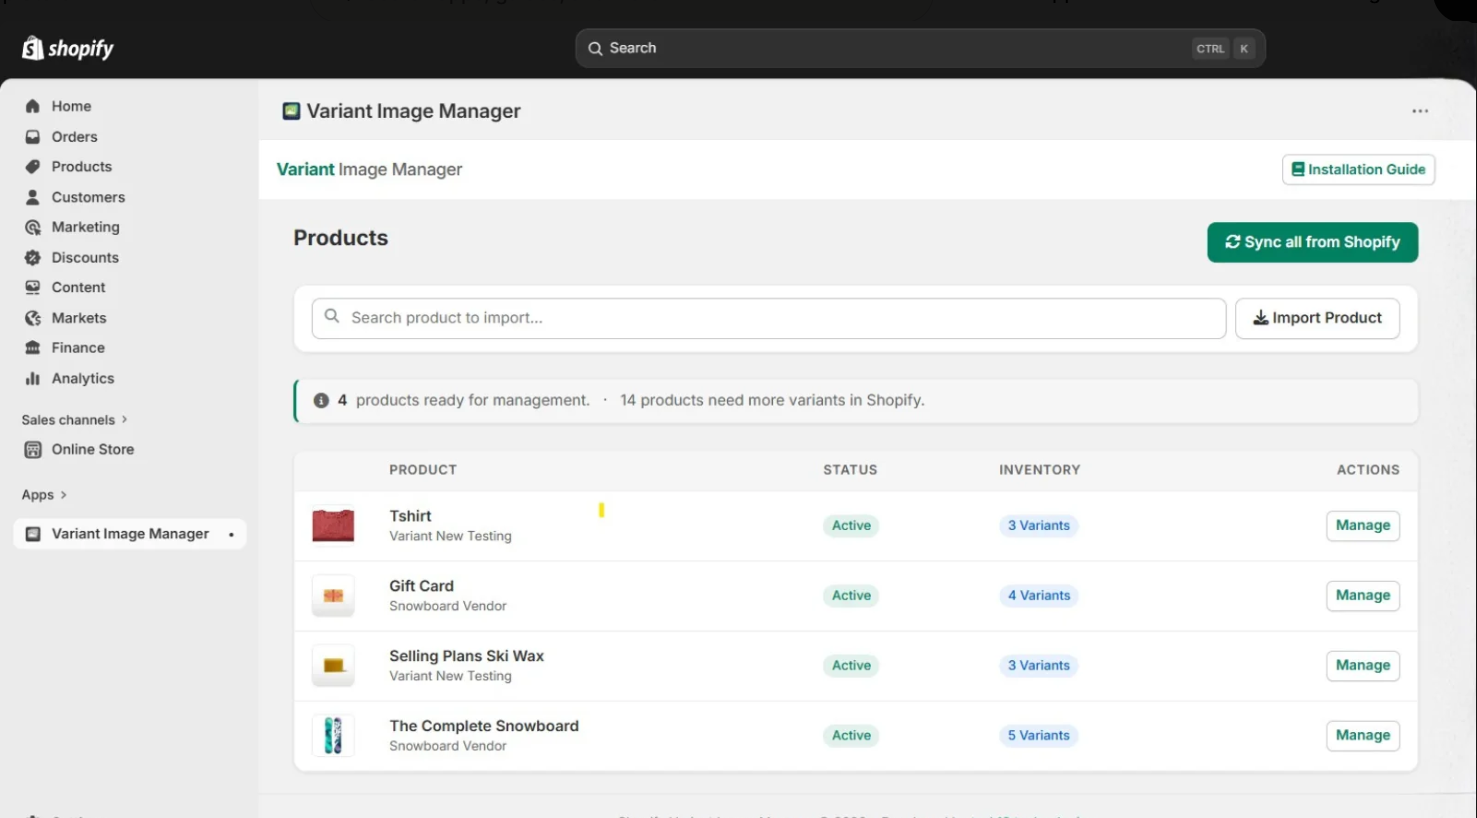Click the Shopify logo

[68, 48]
